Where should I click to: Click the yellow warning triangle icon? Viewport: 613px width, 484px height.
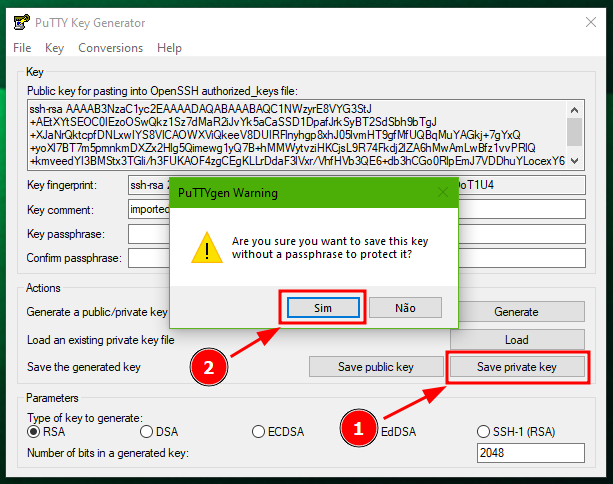207,247
